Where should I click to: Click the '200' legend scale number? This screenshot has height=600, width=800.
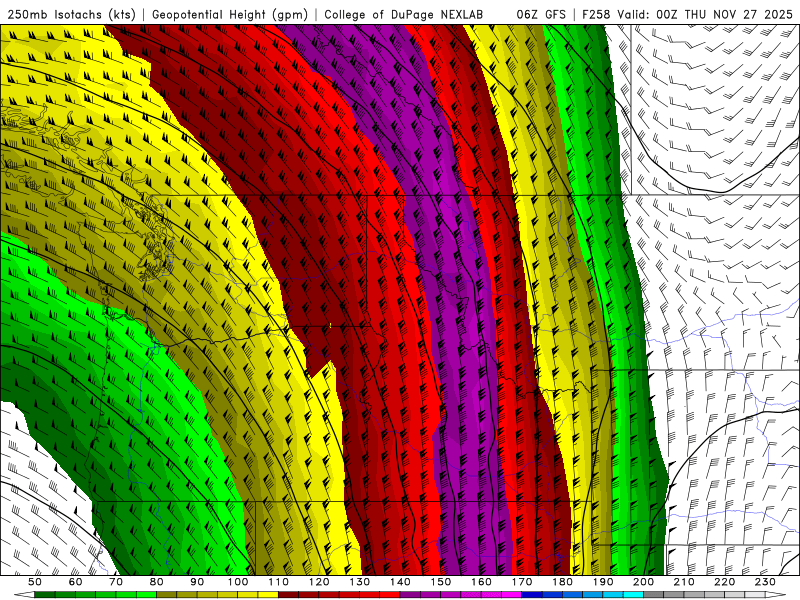[643, 582]
